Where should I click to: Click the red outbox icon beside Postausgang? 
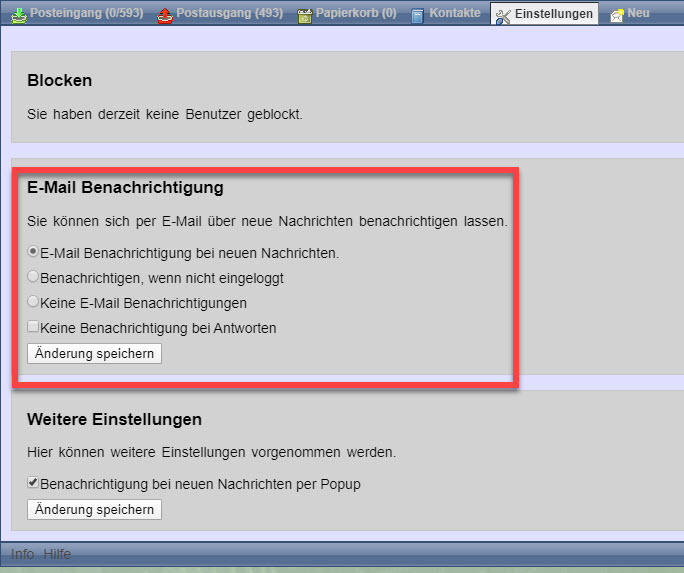pyautogui.click(x=165, y=15)
